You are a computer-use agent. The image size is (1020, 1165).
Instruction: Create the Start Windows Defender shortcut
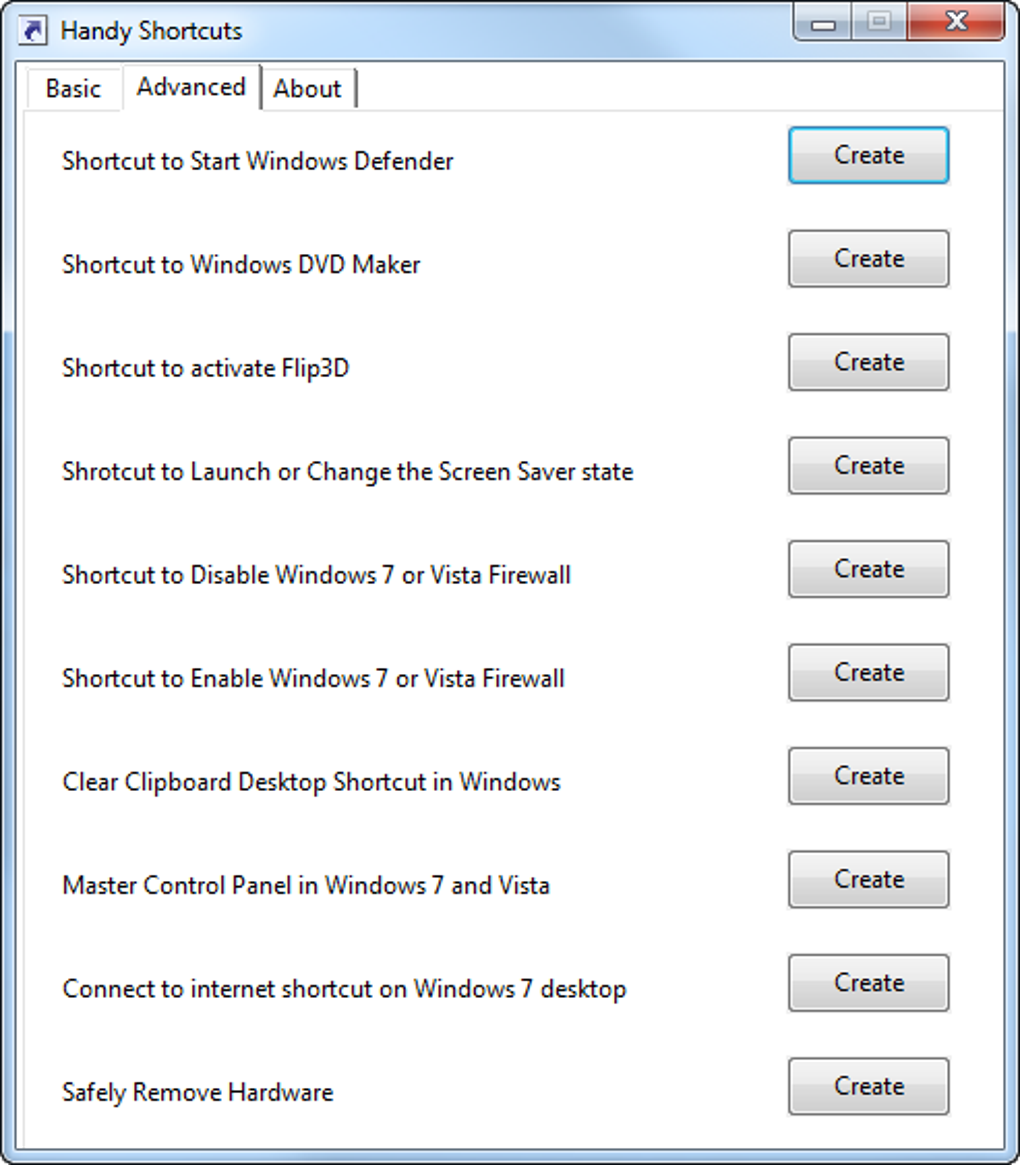(868, 155)
